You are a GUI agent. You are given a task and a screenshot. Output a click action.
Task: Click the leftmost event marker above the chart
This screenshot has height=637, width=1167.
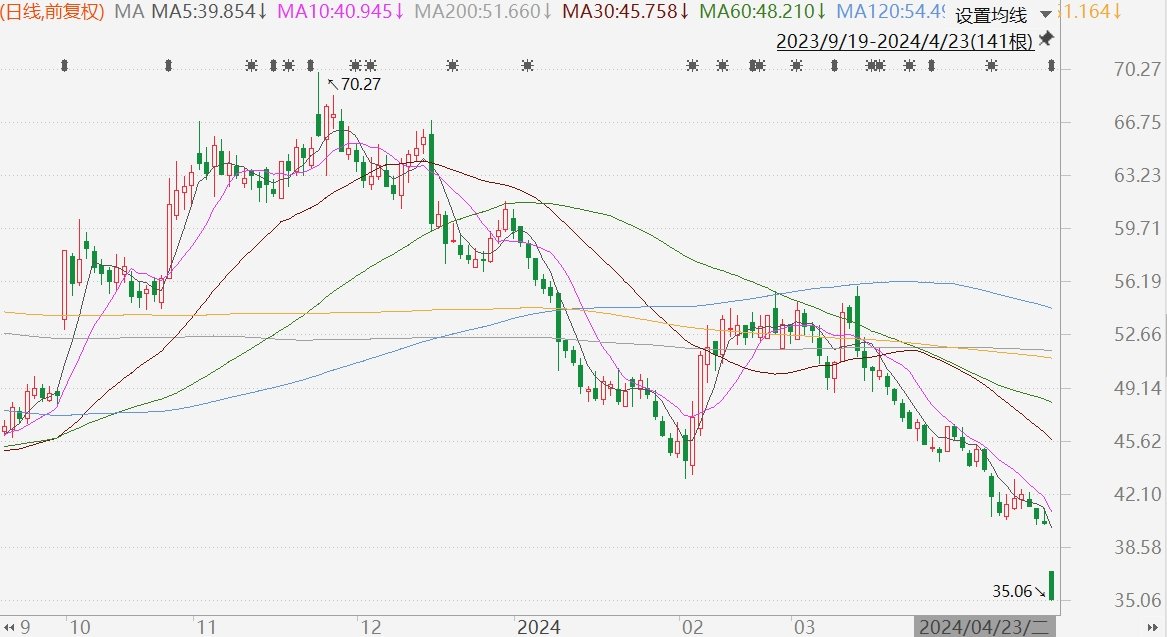[65, 66]
